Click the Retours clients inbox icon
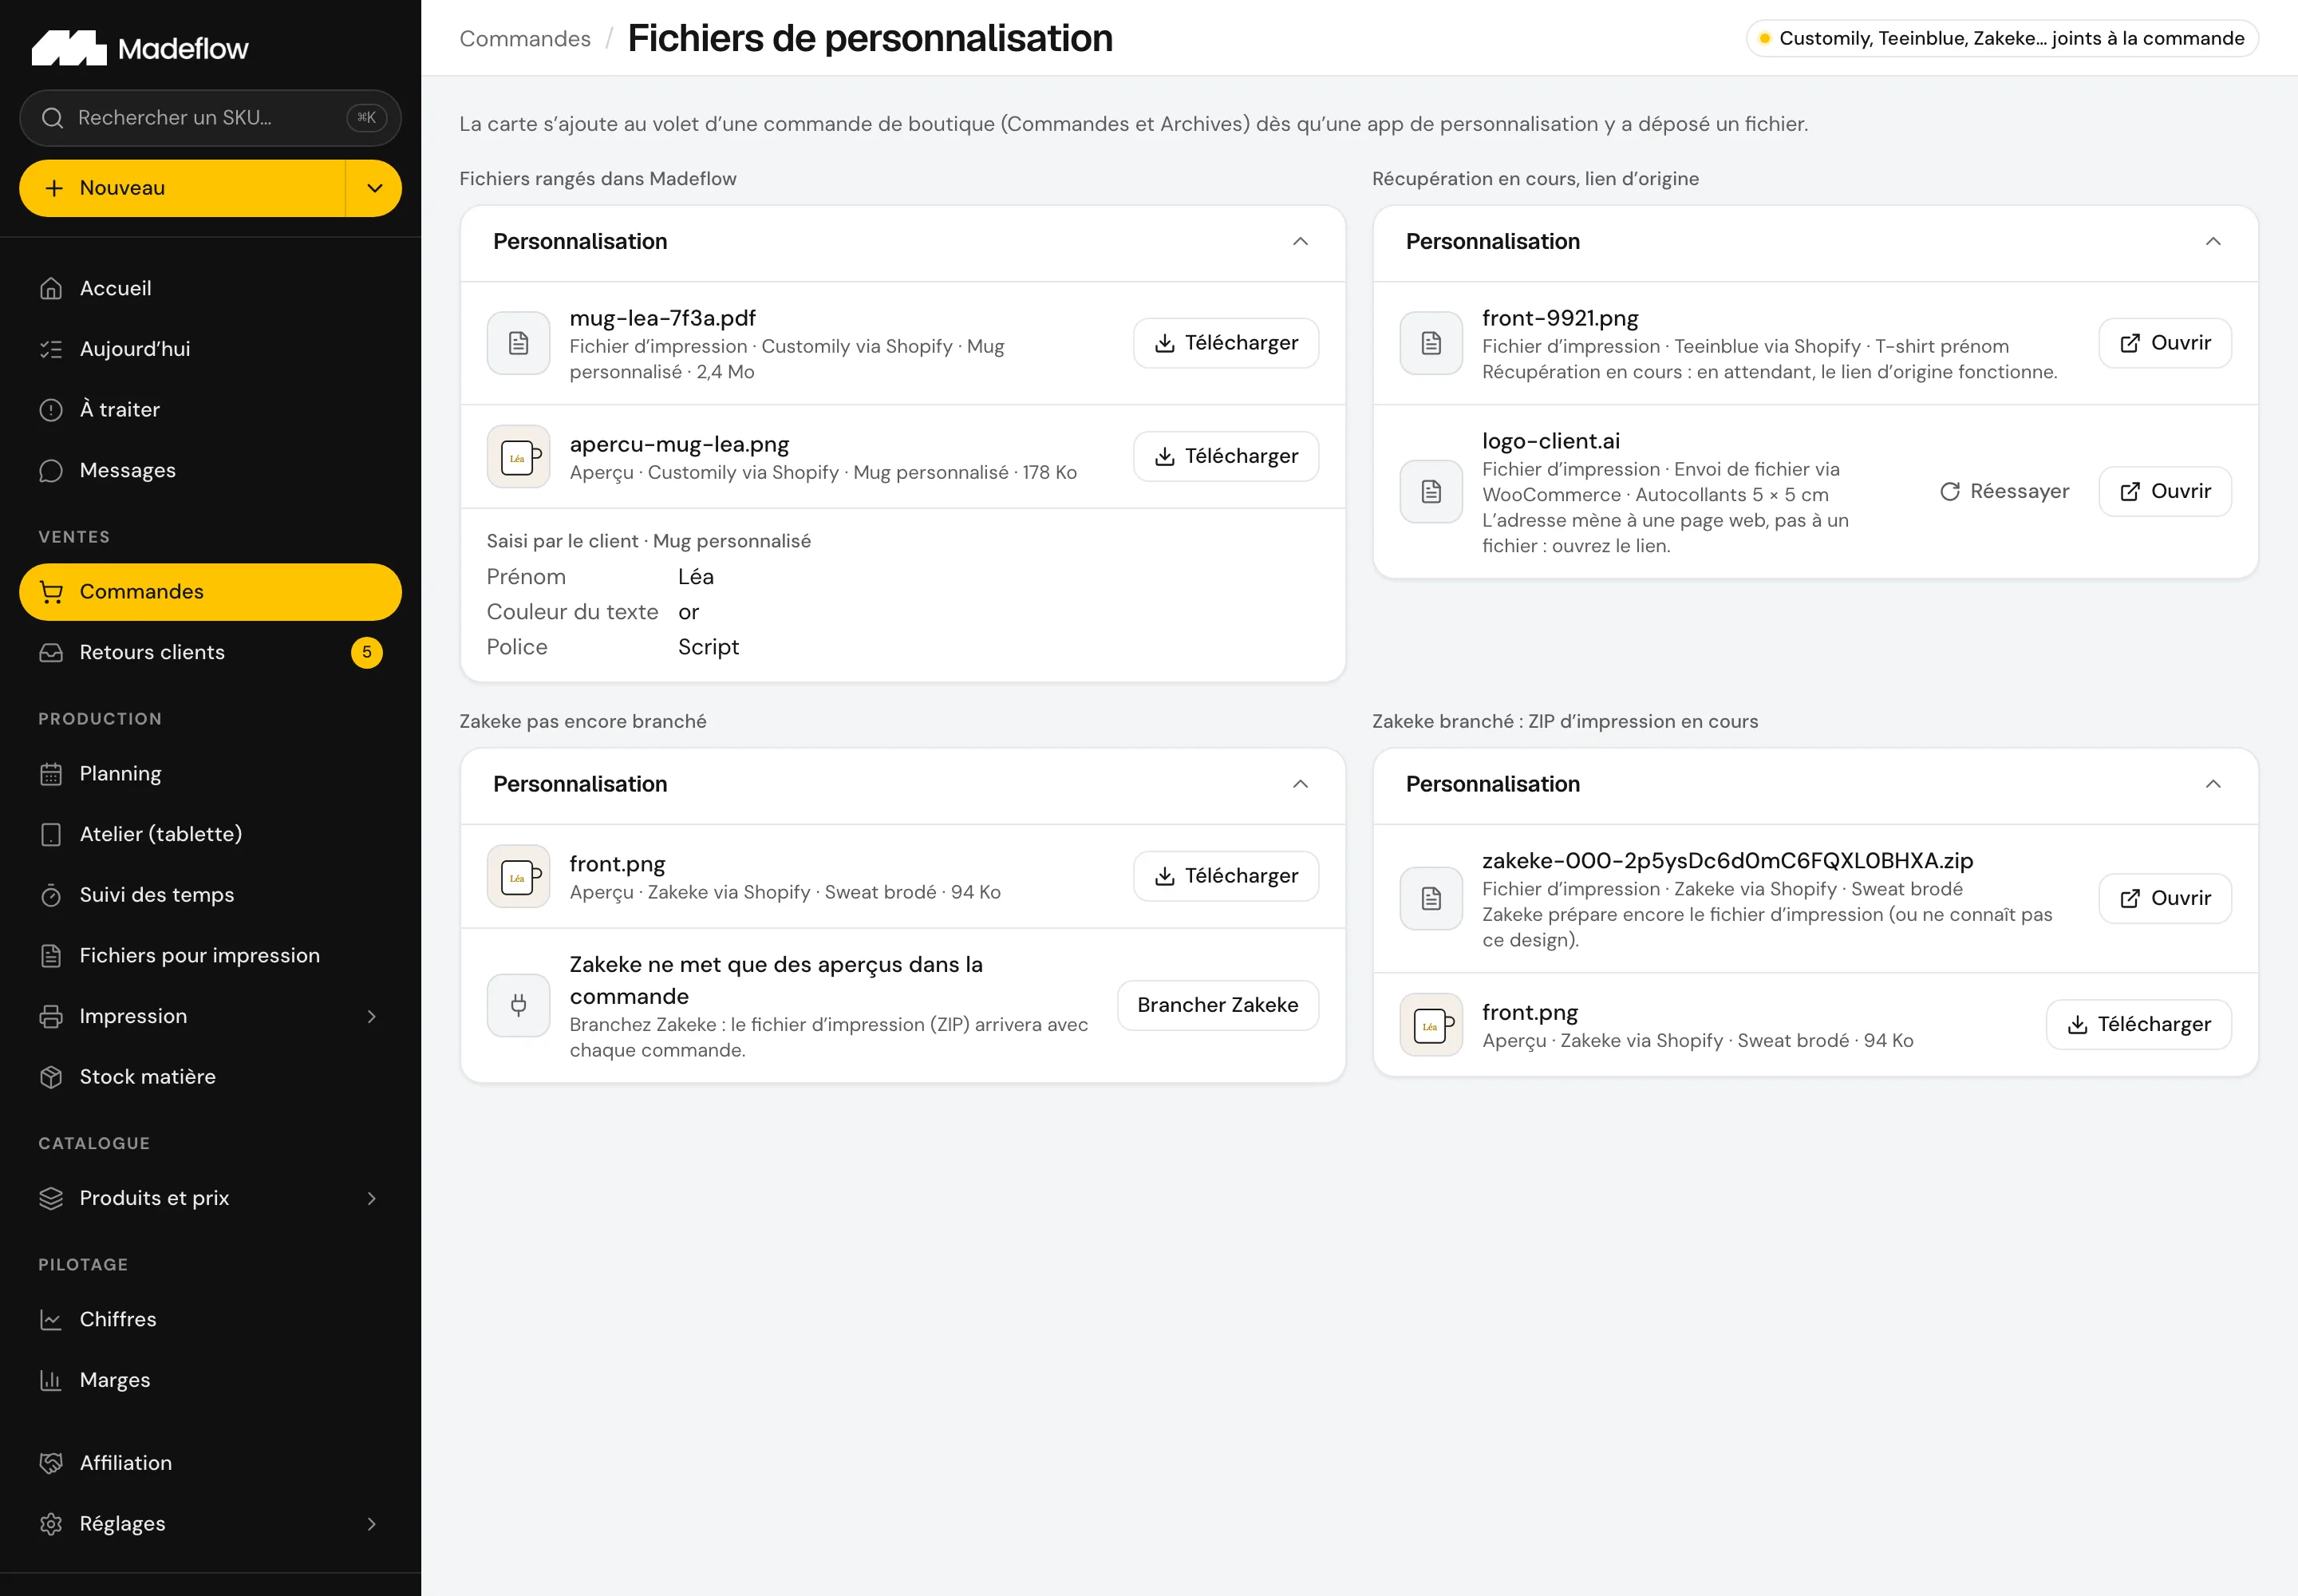Image resolution: width=2298 pixels, height=1596 pixels. click(51, 652)
